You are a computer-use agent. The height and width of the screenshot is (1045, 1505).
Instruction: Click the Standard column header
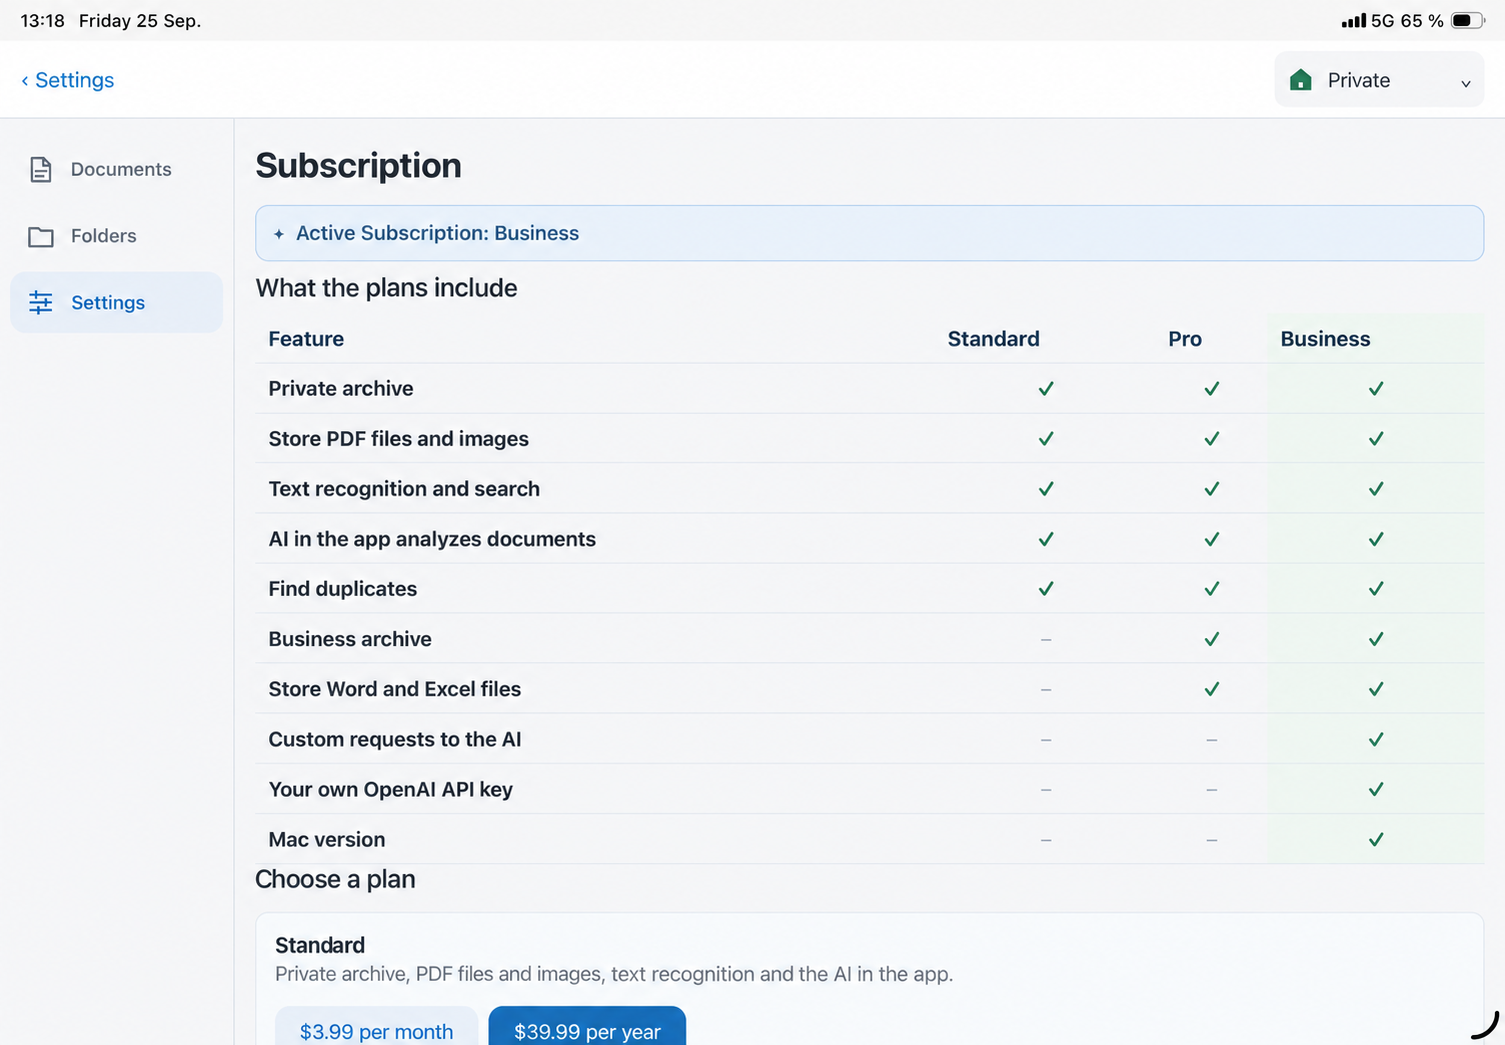pyautogui.click(x=993, y=339)
